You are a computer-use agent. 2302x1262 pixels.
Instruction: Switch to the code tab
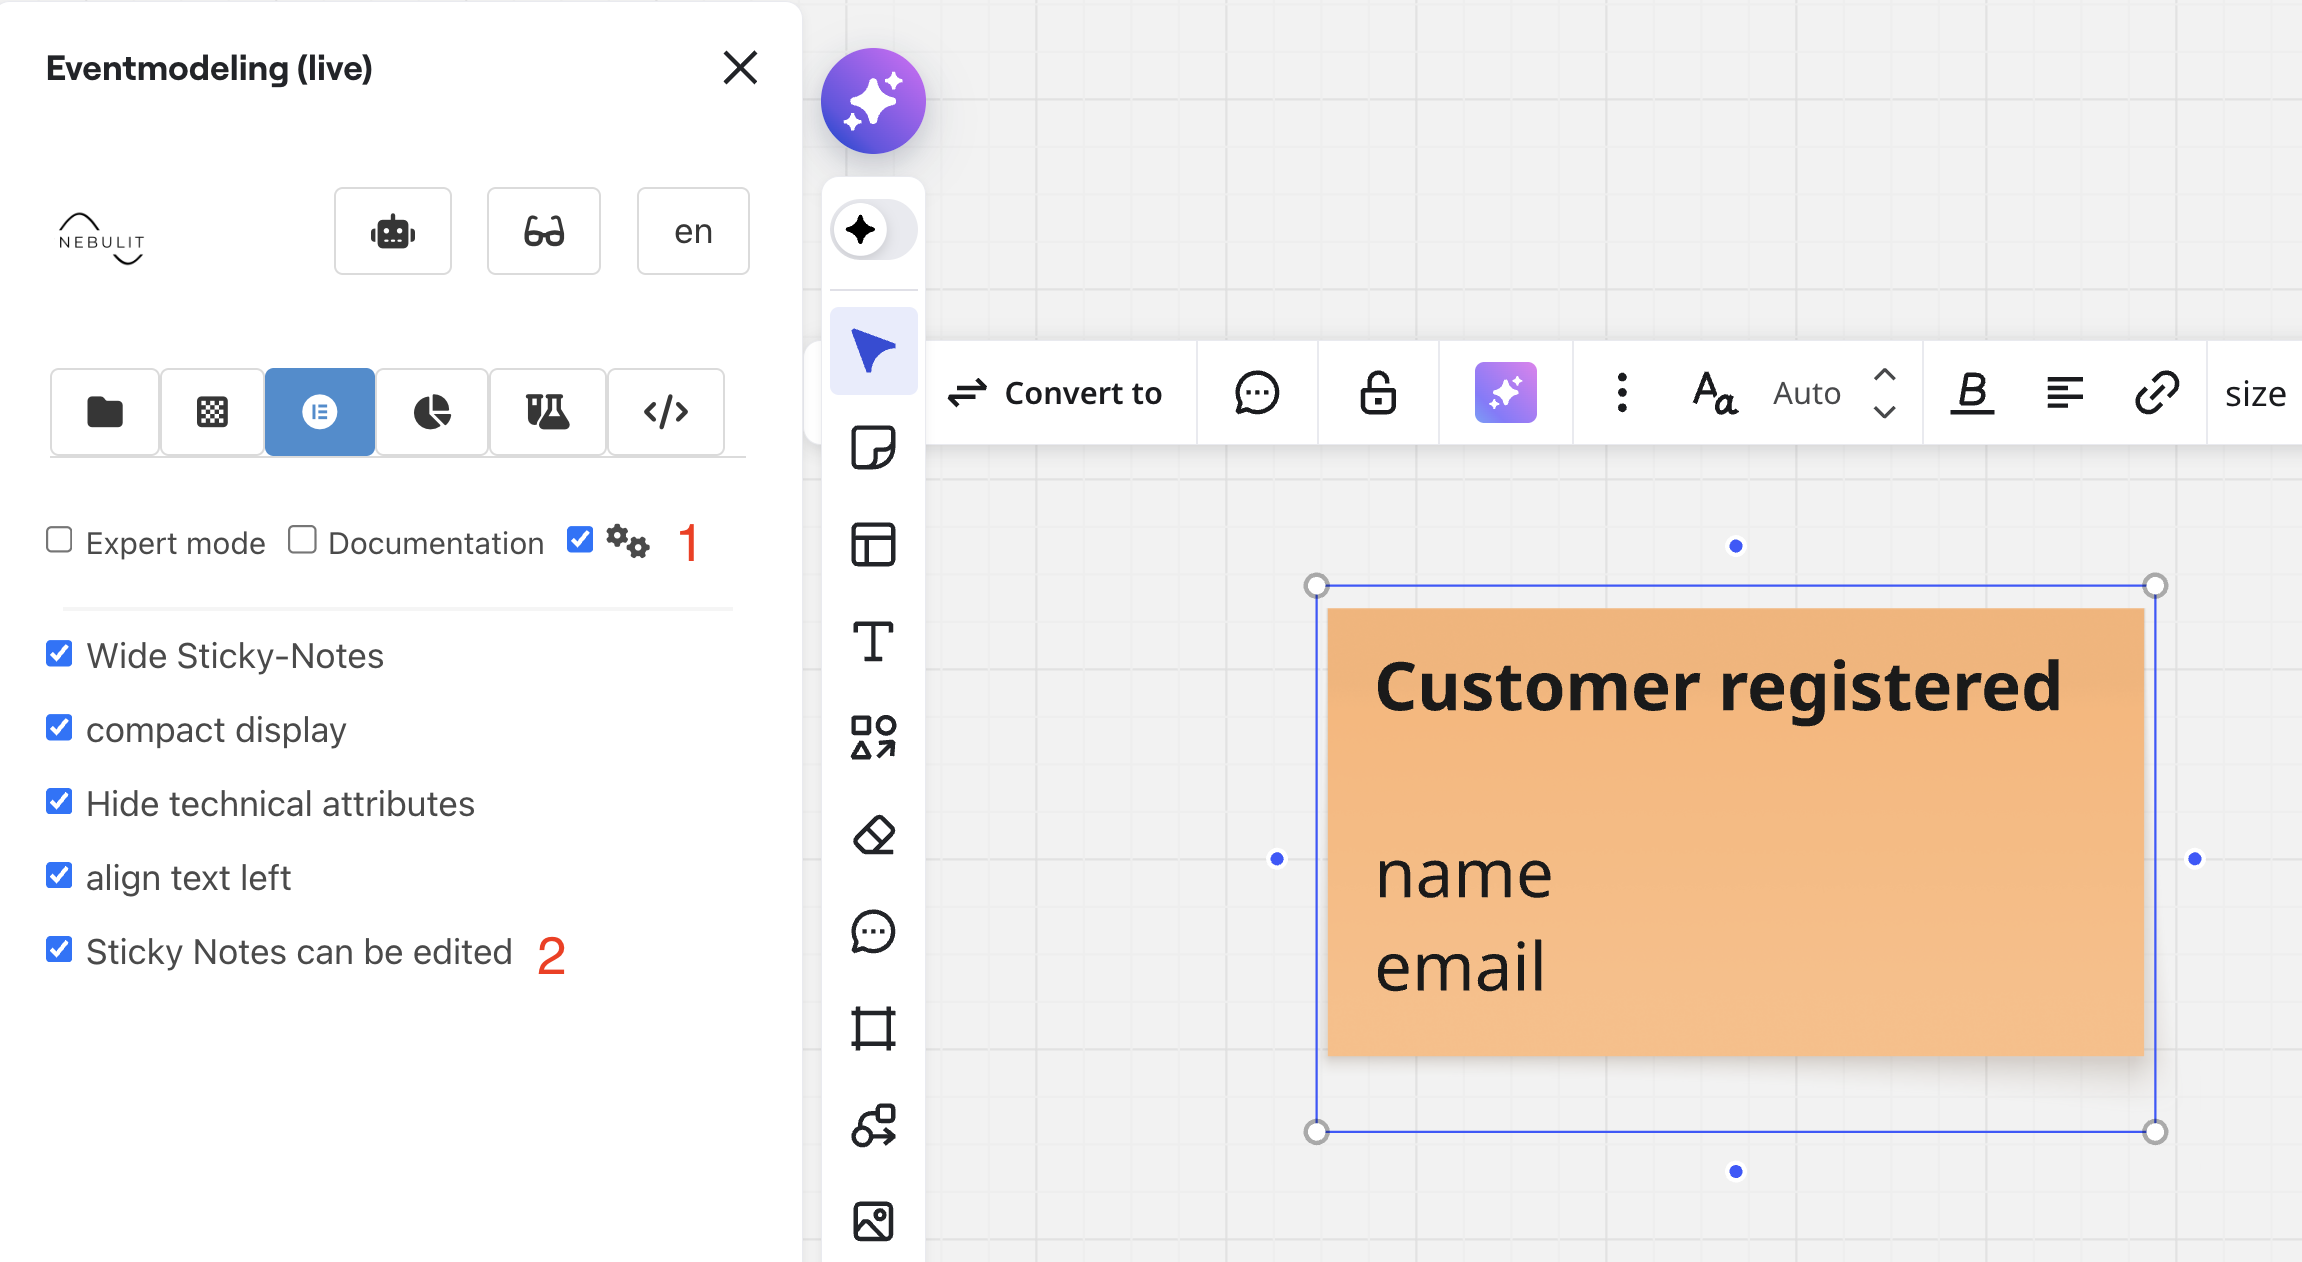pos(666,412)
